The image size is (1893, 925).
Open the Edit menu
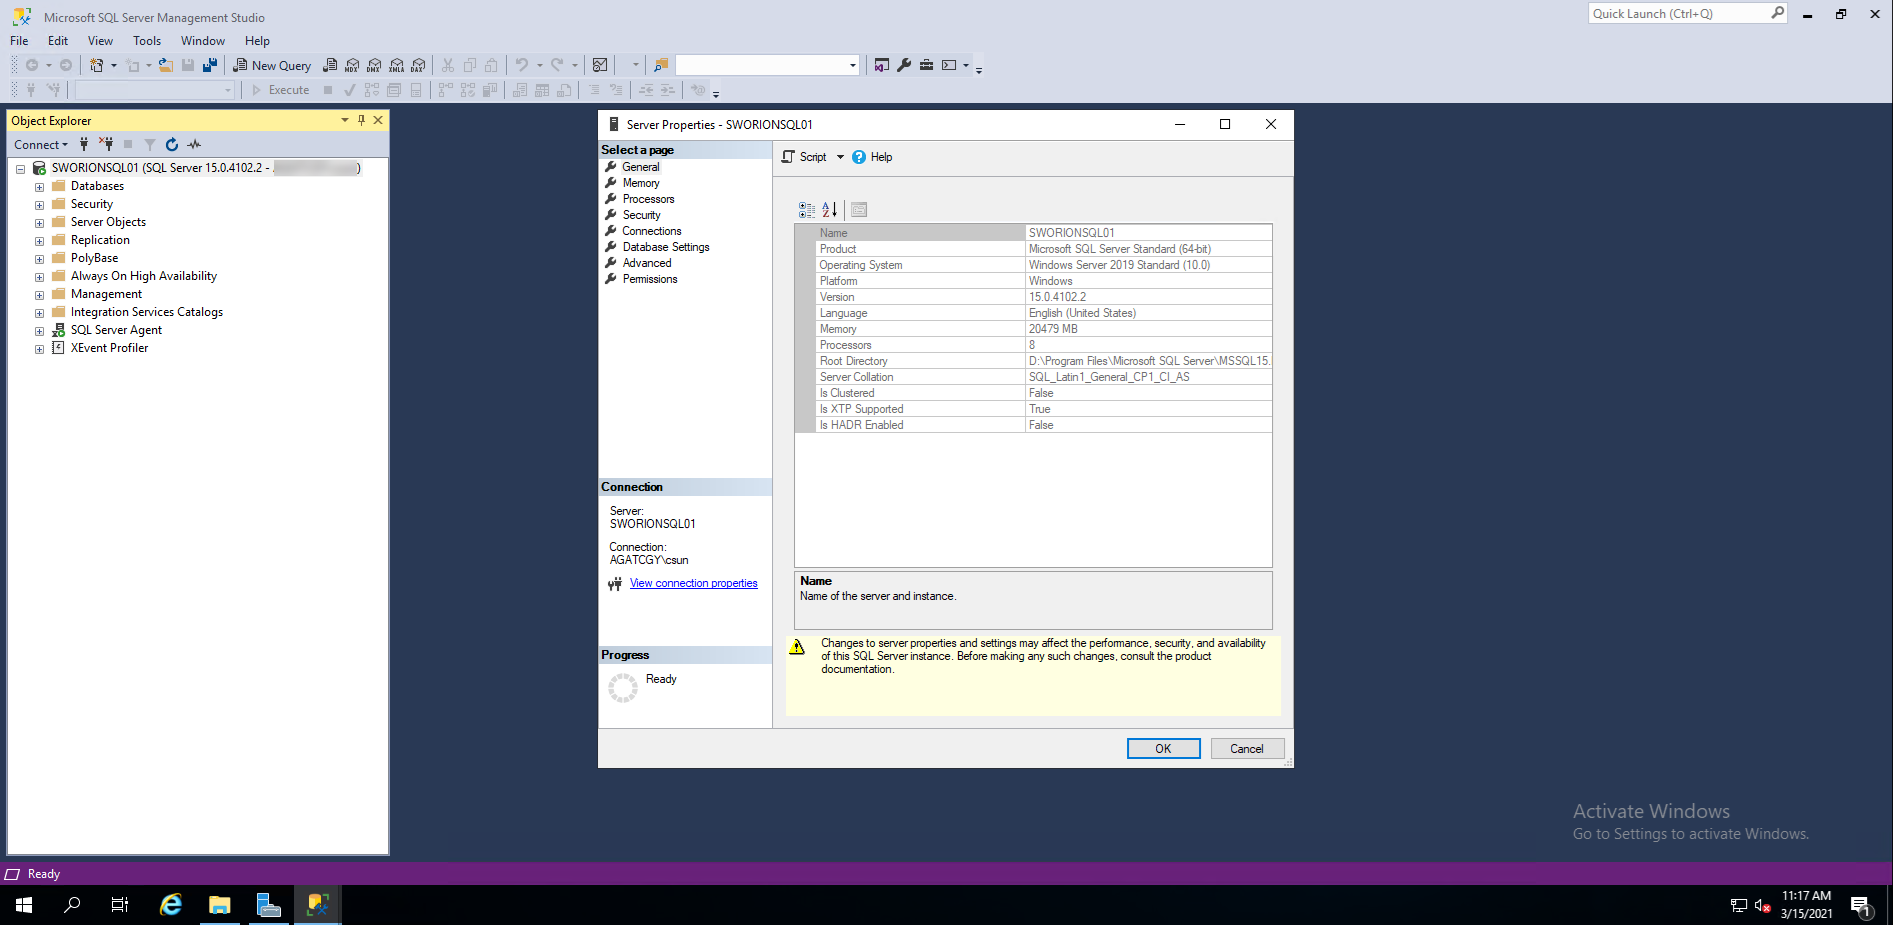point(58,41)
